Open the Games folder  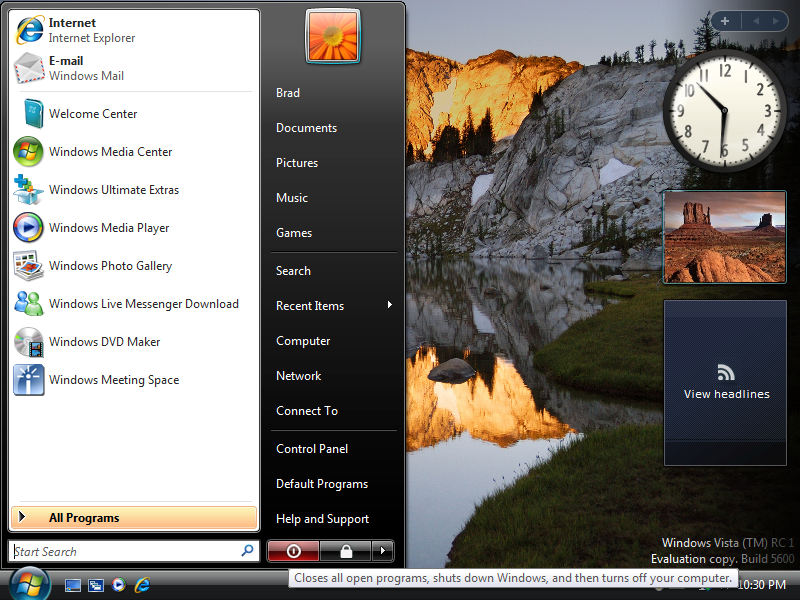click(294, 233)
